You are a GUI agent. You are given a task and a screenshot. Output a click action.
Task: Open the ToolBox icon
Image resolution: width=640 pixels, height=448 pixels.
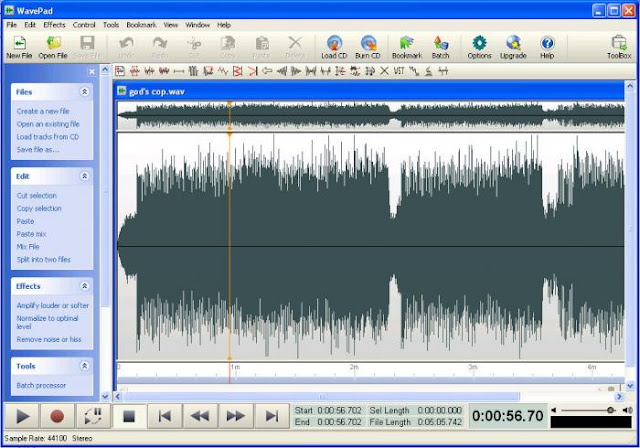[619, 47]
